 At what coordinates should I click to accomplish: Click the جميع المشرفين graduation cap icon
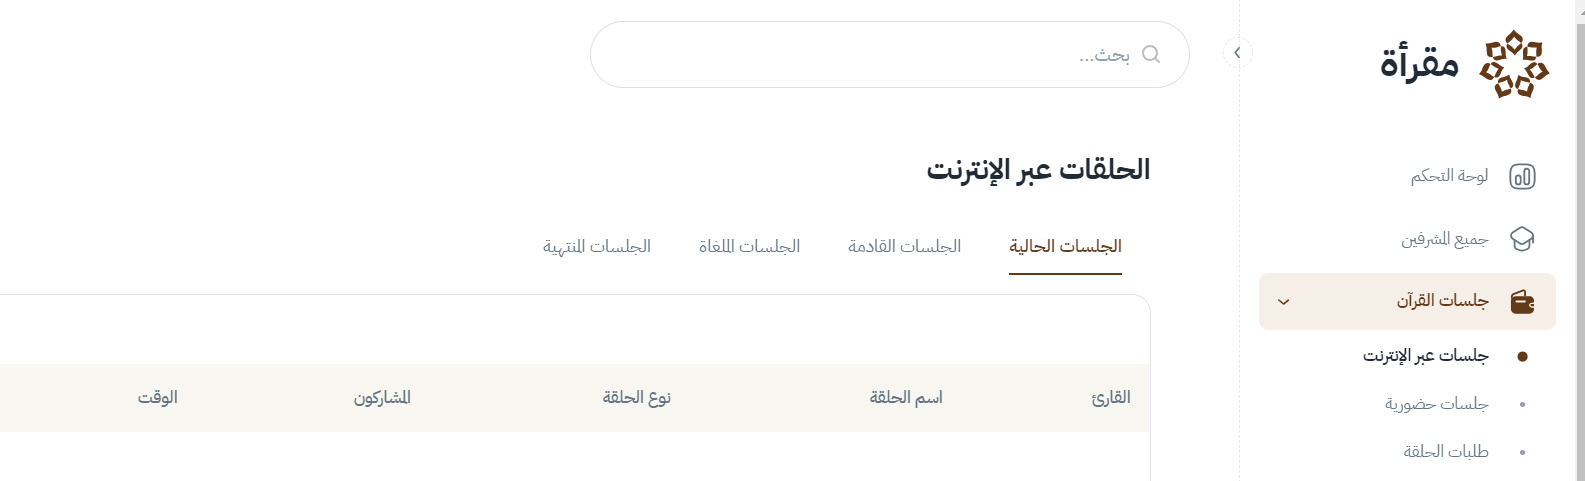point(1522,239)
